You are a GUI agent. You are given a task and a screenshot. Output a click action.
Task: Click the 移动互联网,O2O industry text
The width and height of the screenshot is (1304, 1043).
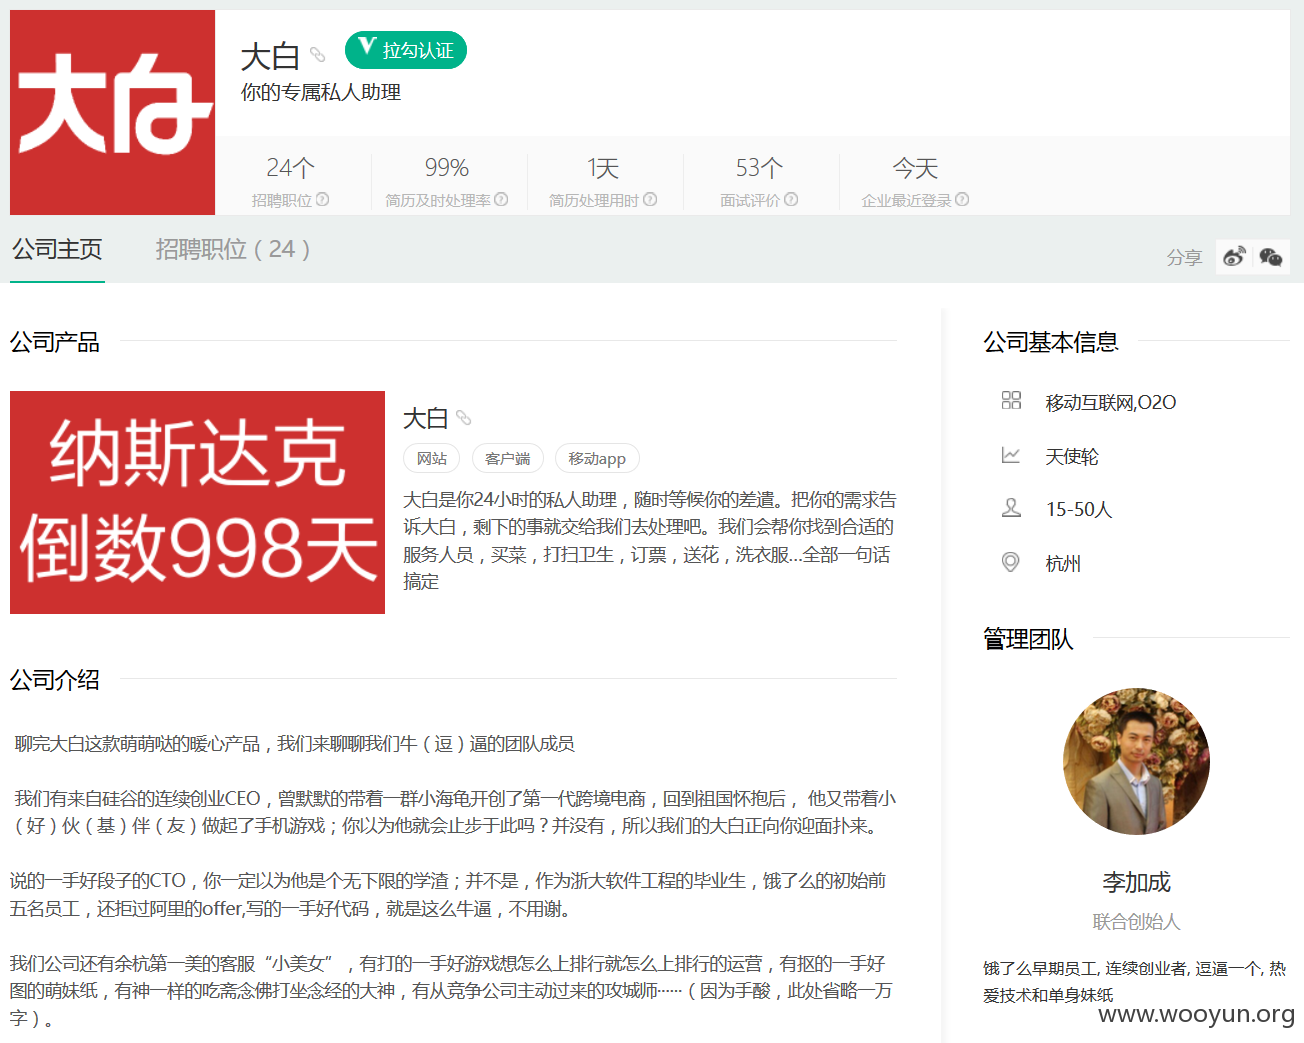pos(1110,402)
